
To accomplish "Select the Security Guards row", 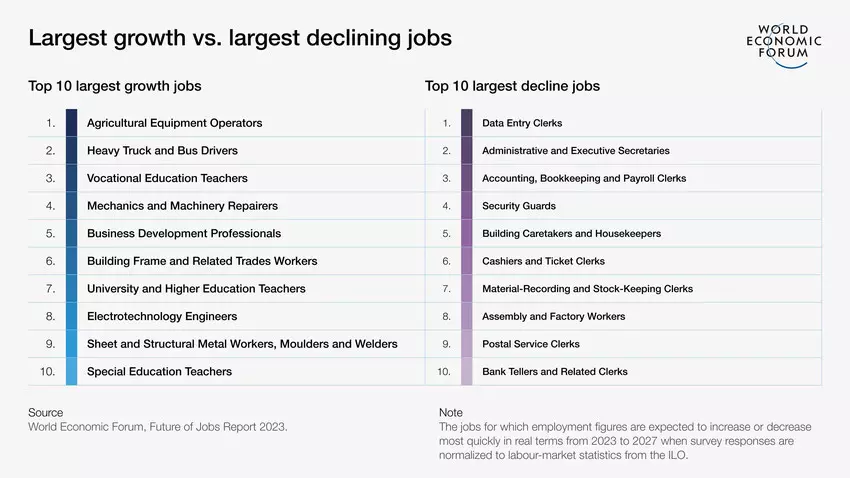I will click(518, 206).
